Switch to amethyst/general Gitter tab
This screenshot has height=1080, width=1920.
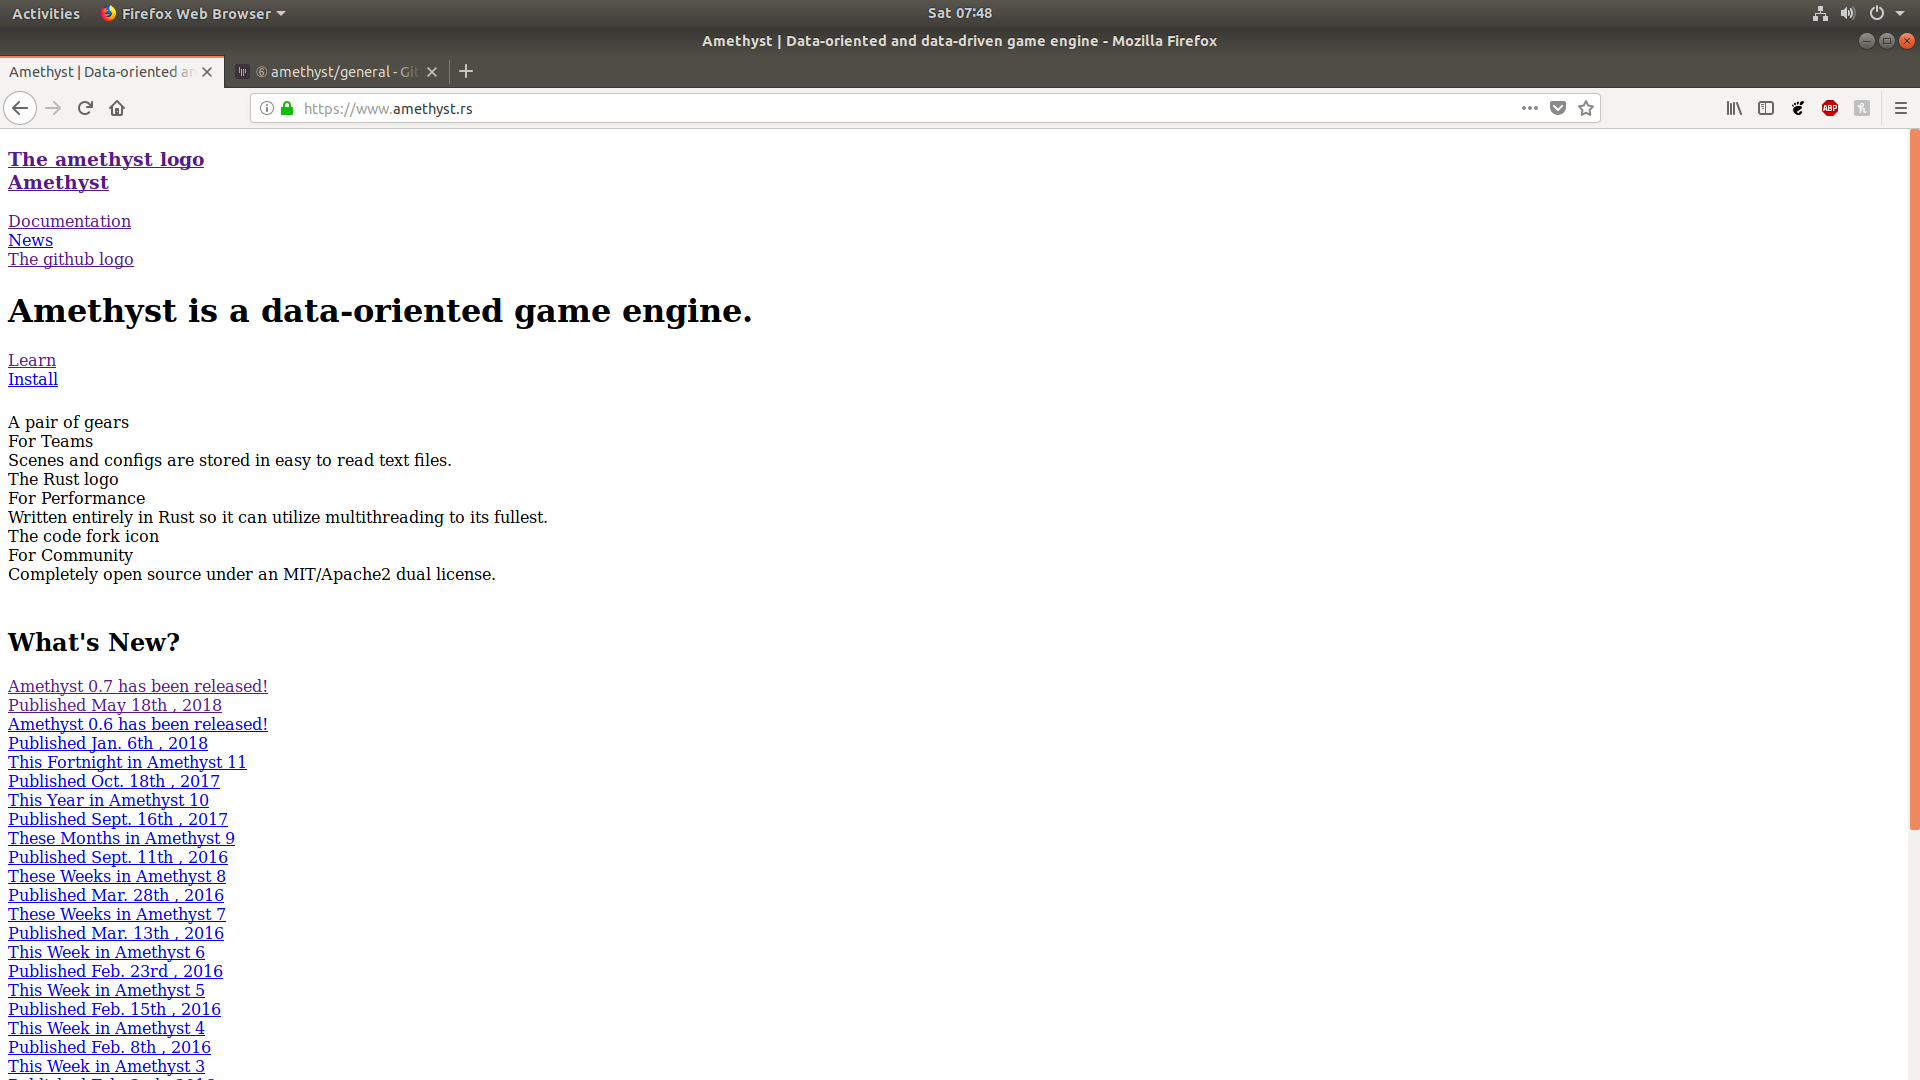click(335, 72)
